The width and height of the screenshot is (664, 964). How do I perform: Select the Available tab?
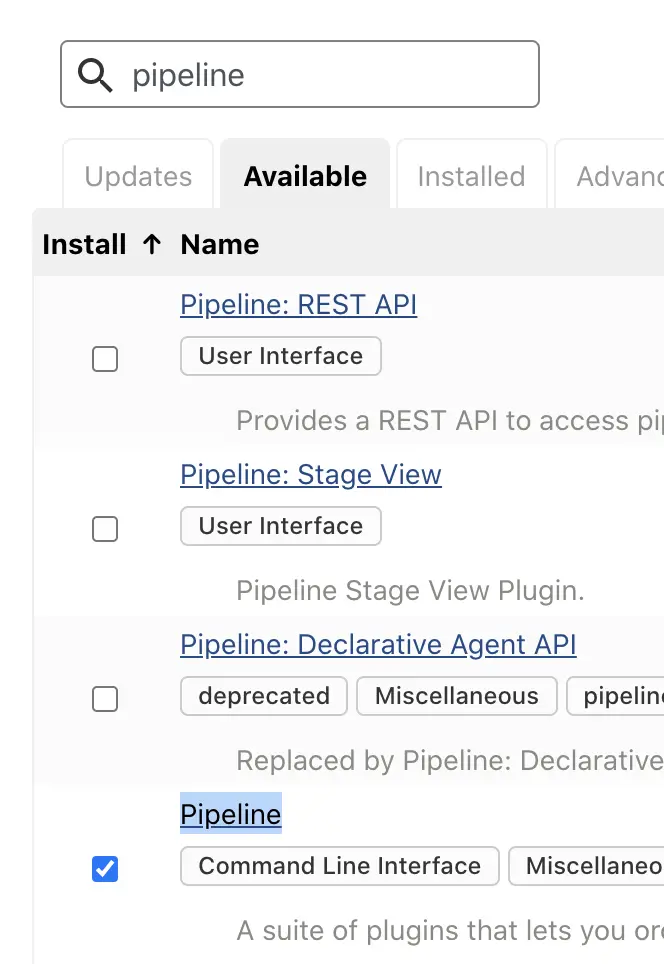point(305,177)
